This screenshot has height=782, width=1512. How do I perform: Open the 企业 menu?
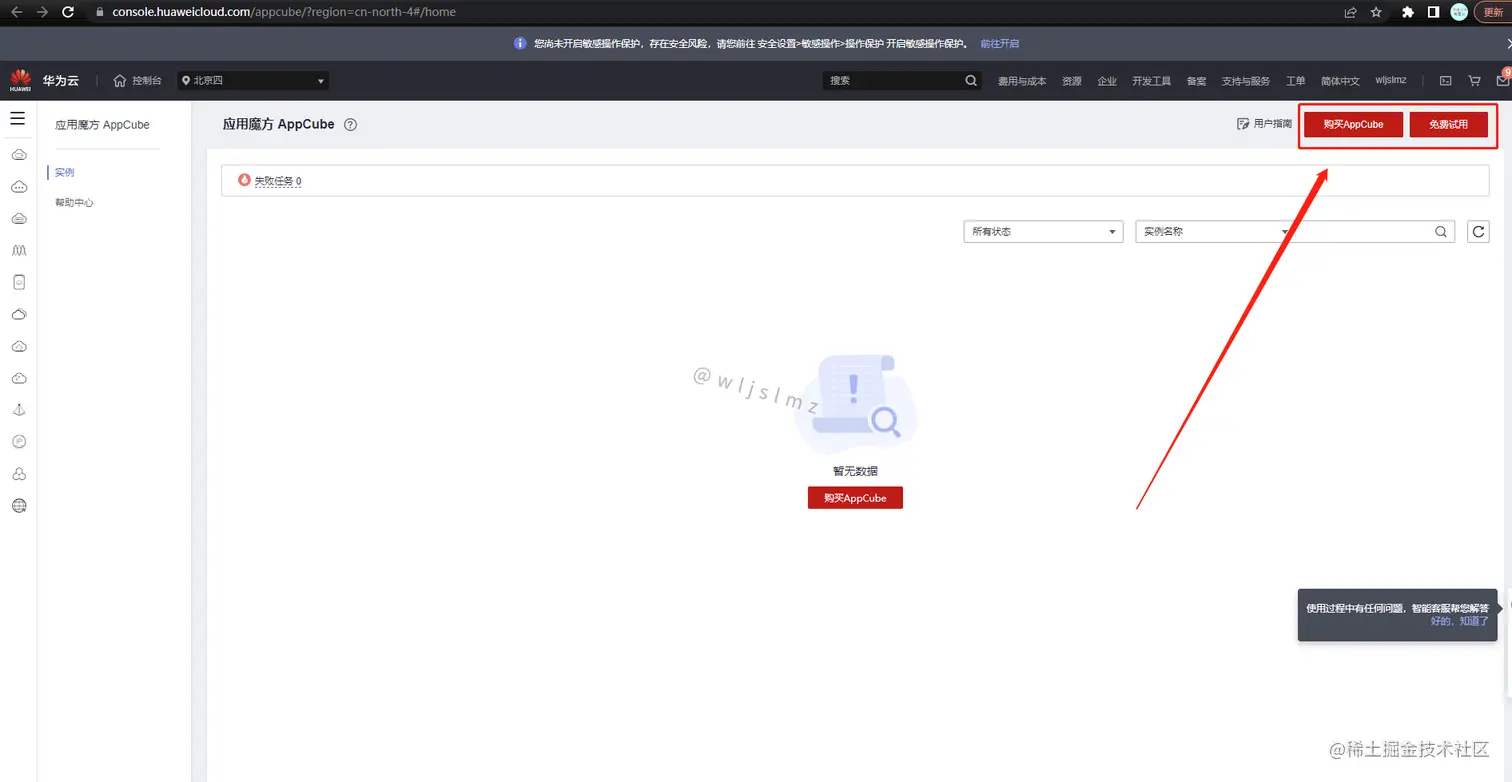point(1107,81)
